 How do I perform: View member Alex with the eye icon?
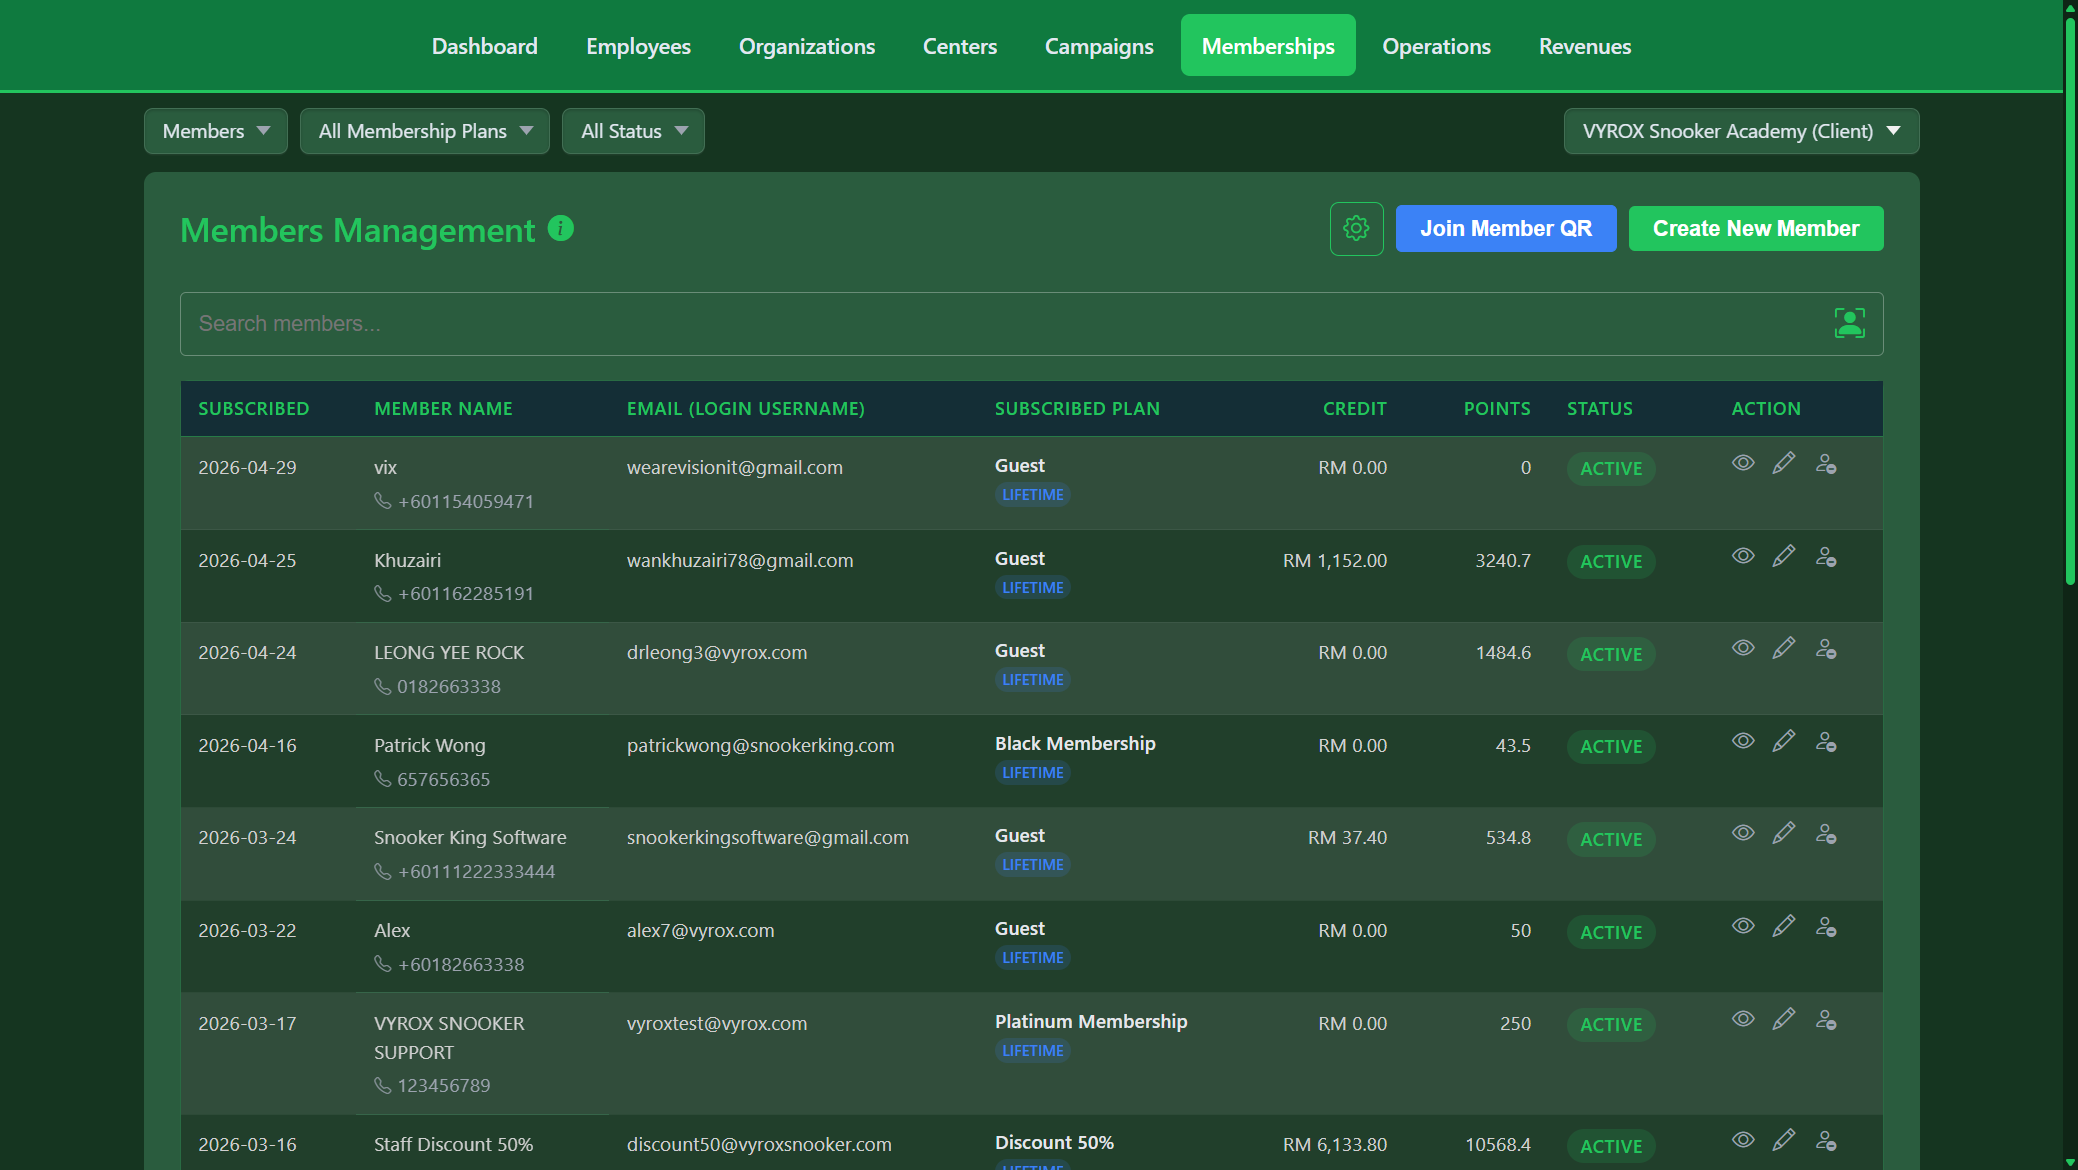[1743, 926]
